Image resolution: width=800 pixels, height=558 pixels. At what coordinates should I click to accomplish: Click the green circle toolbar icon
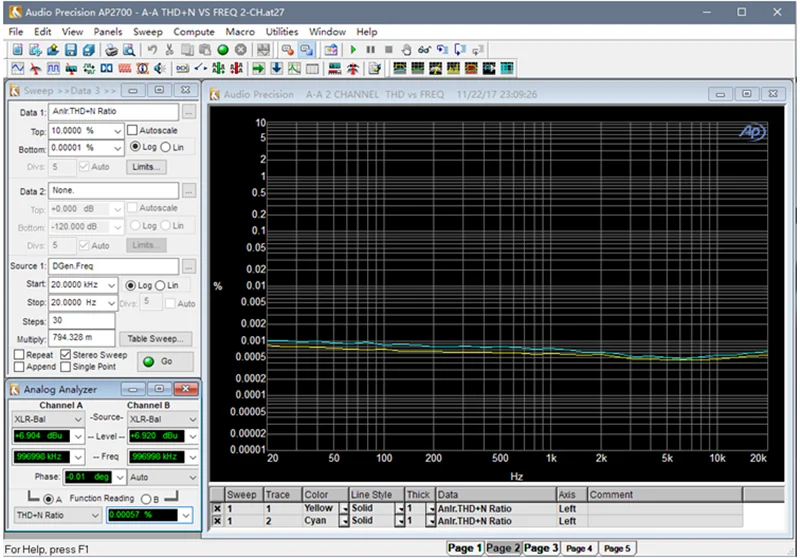click(223, 49)
